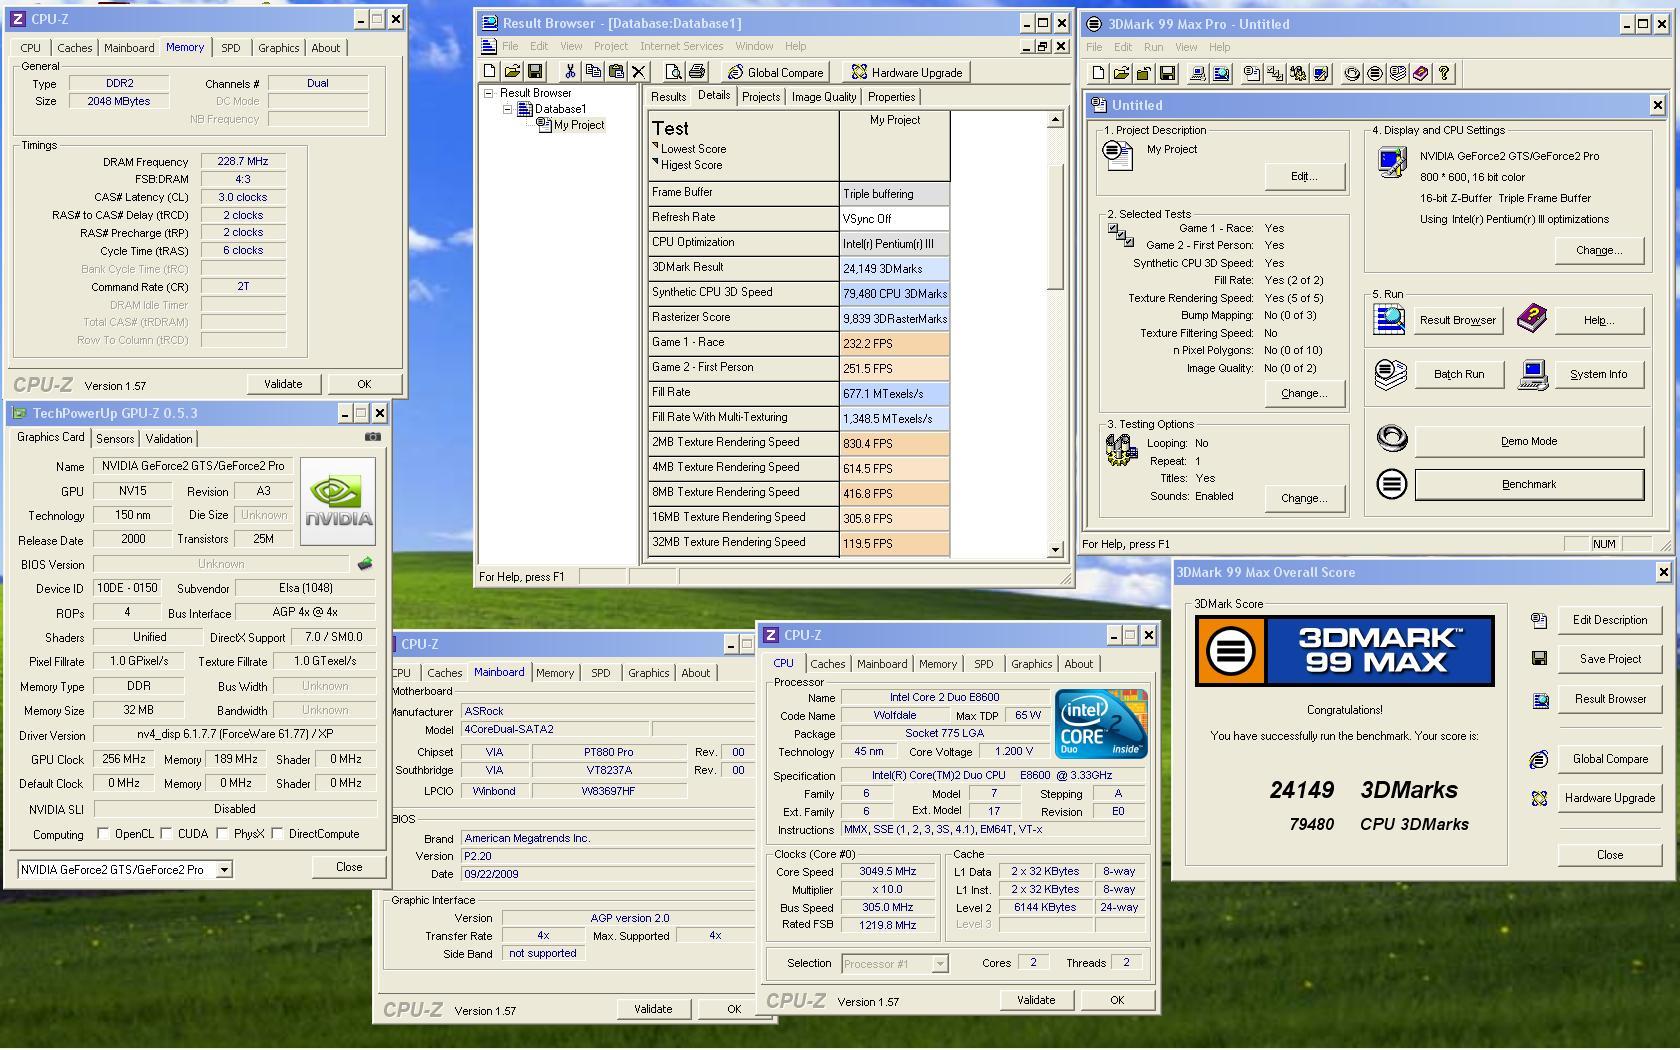
Task: Click the Cut scissors icon in Result Browser
Action: [x=570, y=72]
